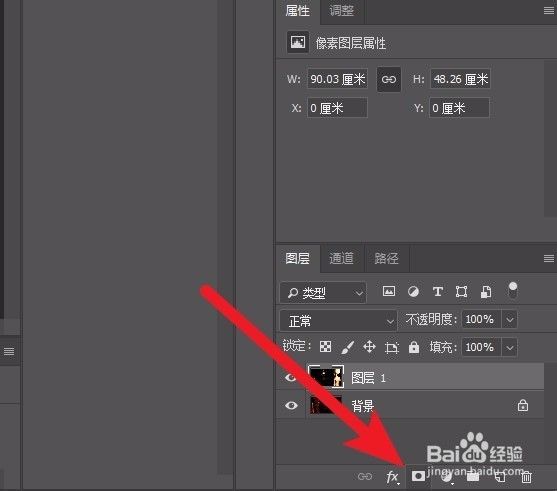Click the pixel layer properties icon
The width and height of the screenshot is (557, 491).
(x=298, y=42)
